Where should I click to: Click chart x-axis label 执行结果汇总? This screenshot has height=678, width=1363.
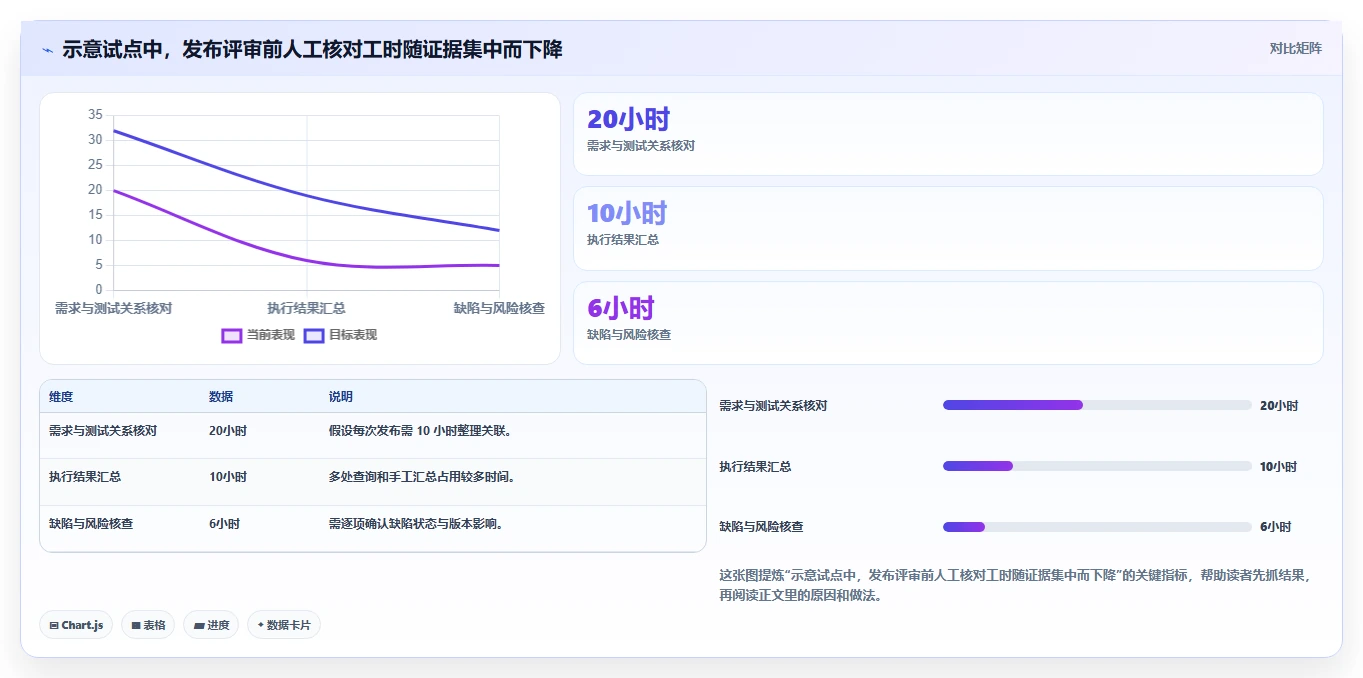click(x=306, y=309)
